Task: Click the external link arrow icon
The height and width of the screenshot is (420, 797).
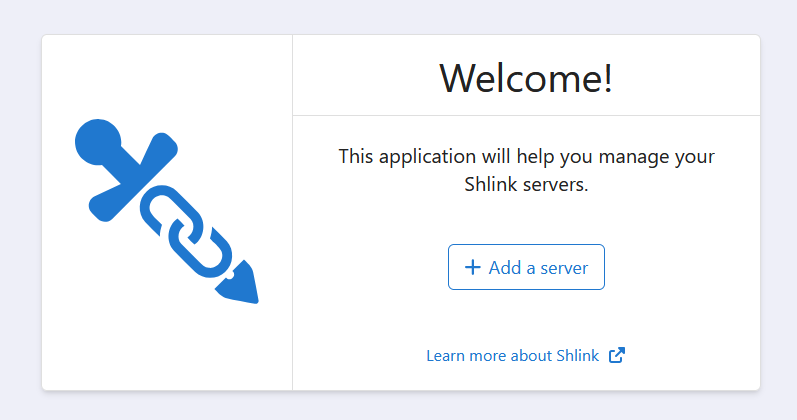Action: click(617, 355)
